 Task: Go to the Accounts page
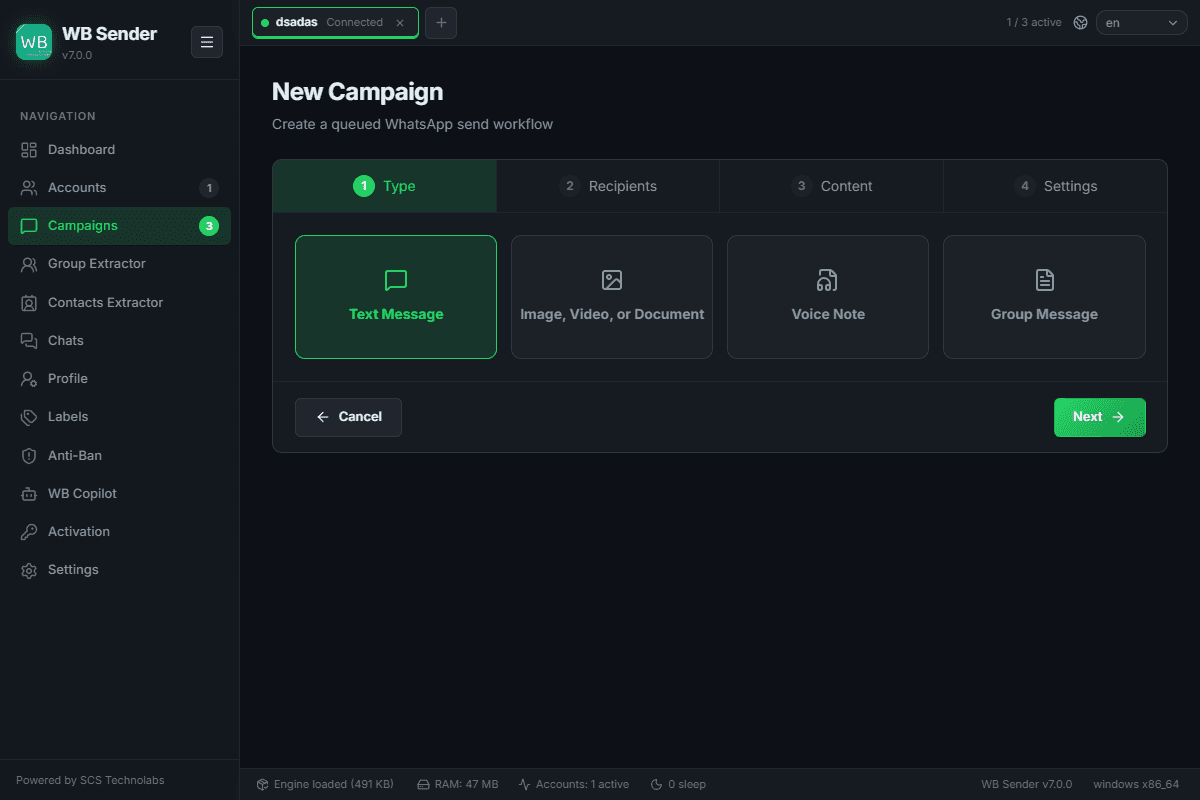pyautogui.click(x=119, y=188)
